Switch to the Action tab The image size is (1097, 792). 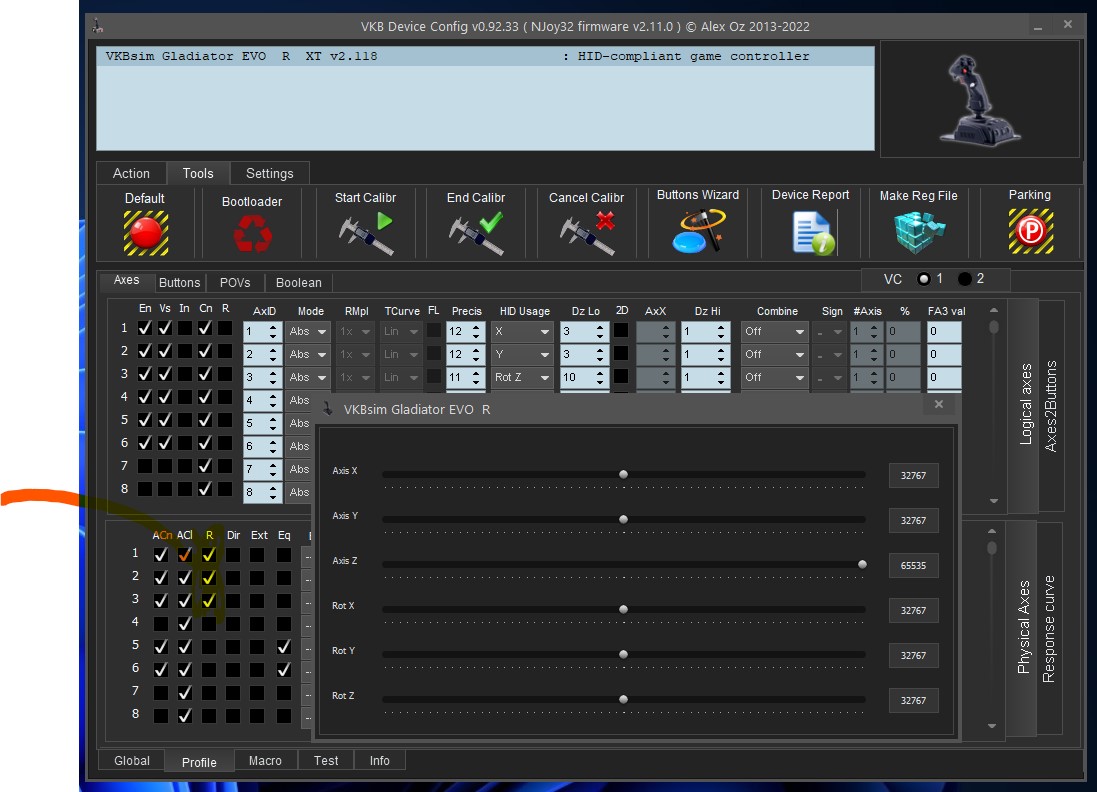coord(132,174)
